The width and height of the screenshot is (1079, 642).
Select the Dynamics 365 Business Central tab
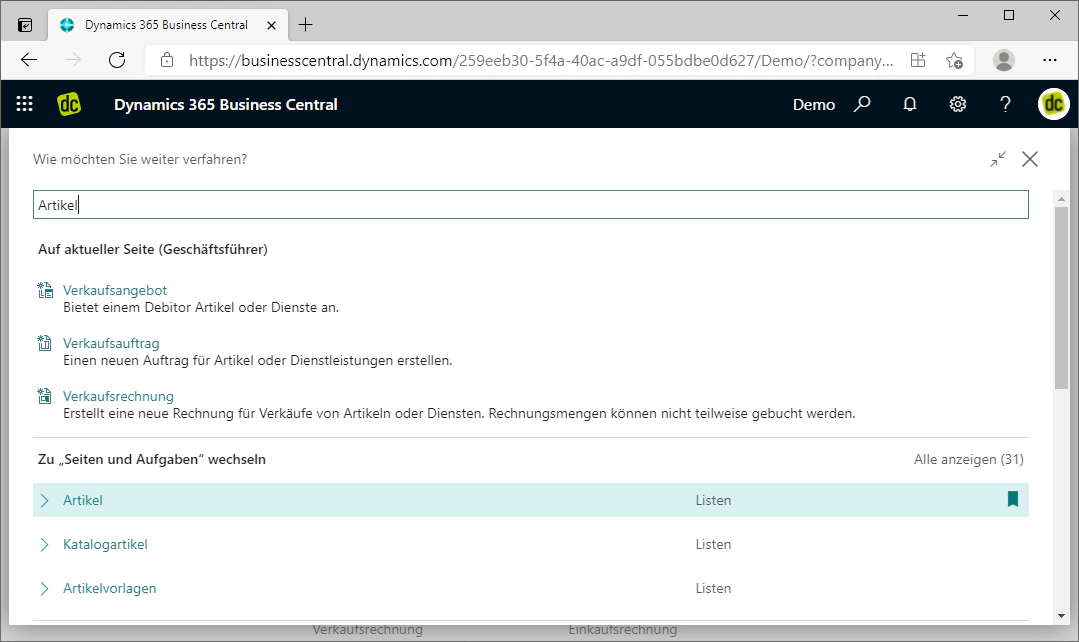coord(165,25)
